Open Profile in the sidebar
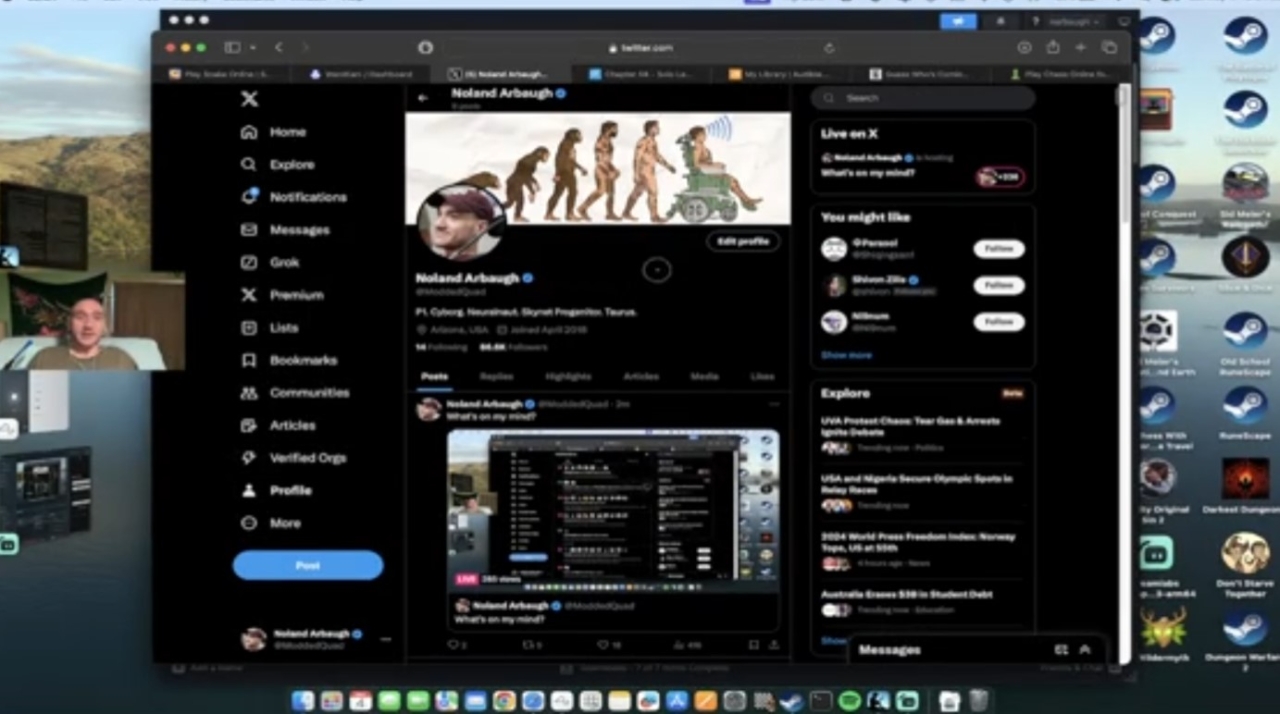 tap(277, 491)
